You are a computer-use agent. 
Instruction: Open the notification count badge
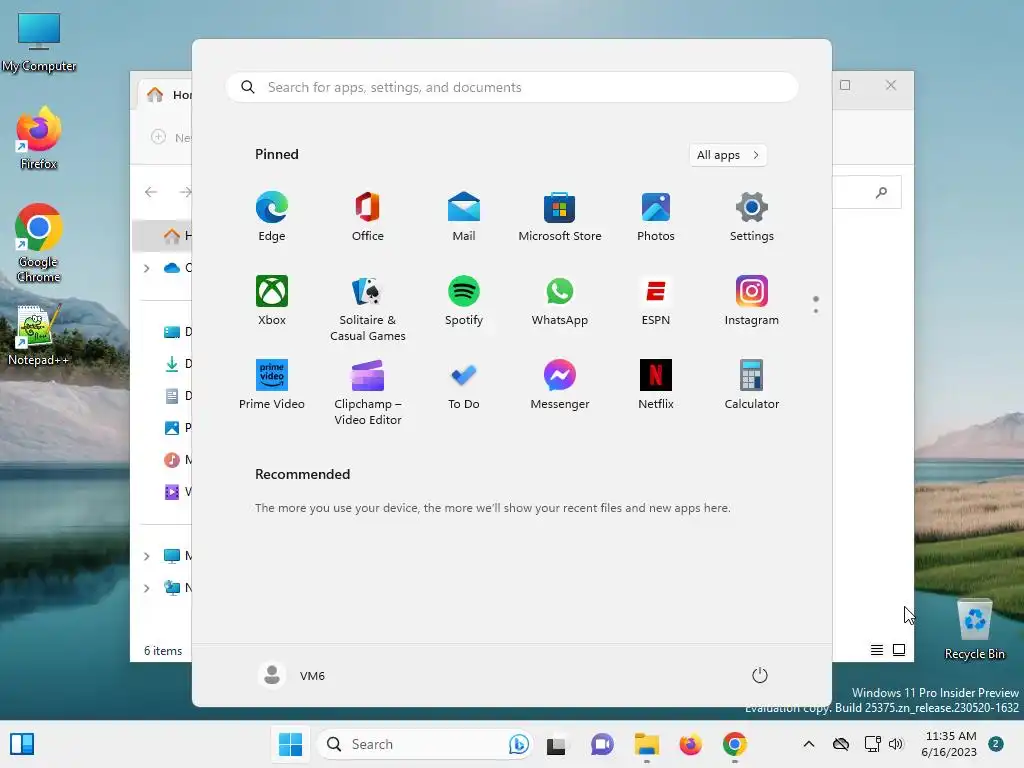[x=995, y=744]
